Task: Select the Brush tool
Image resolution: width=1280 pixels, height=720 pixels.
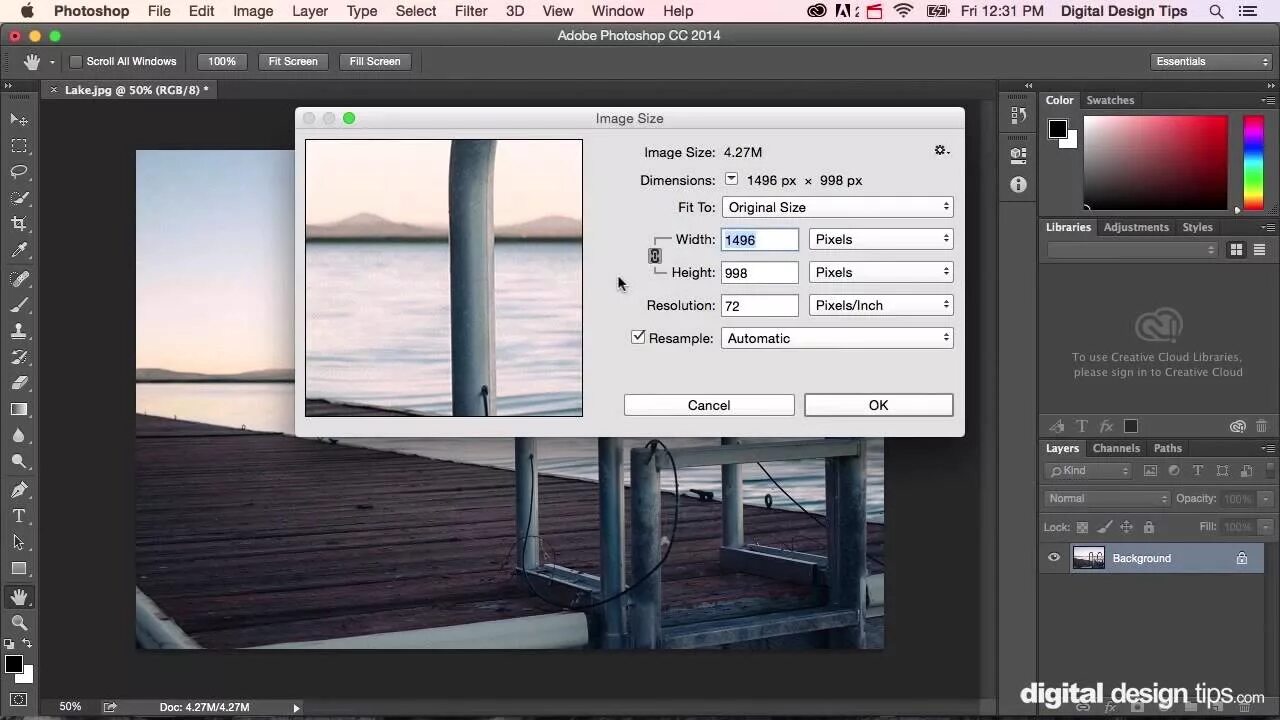Action: pyautogui.click(x=19, y=305)
